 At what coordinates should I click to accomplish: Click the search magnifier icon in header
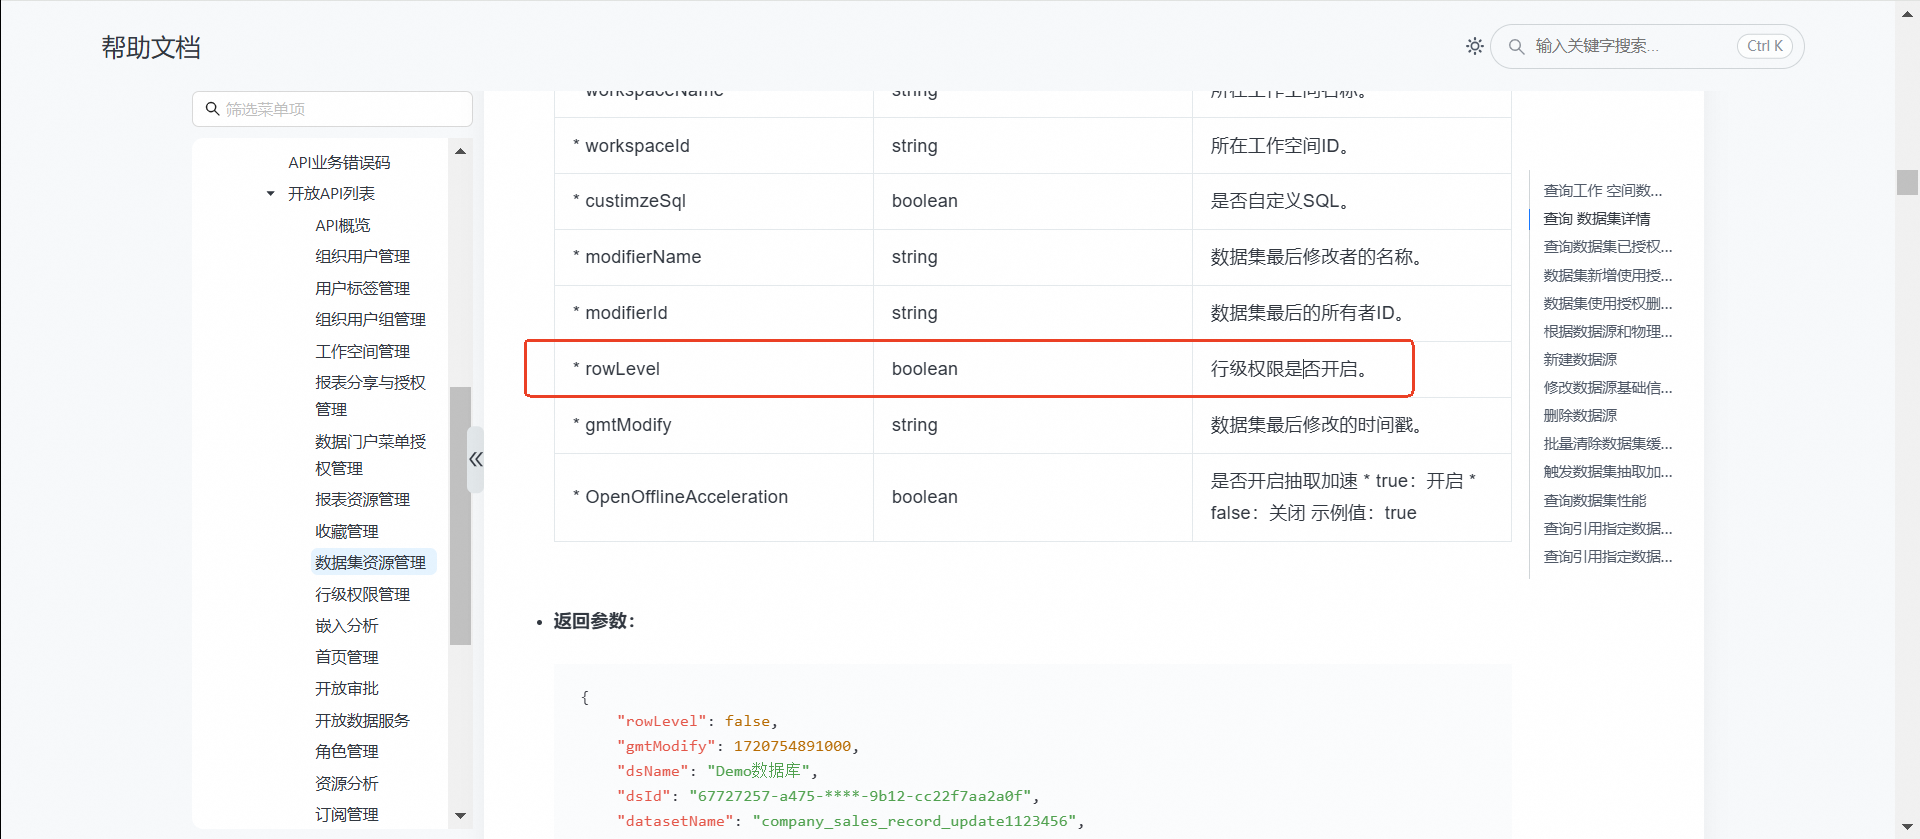click(x=1516, y=47)
